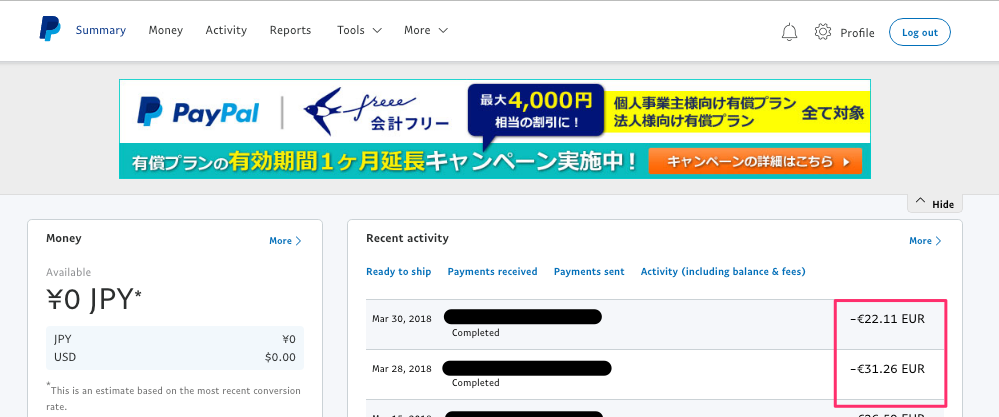This screenshot has height=417, width=999.
Task: Click Completed status under Mar 28 transaction
Action: 475,383
